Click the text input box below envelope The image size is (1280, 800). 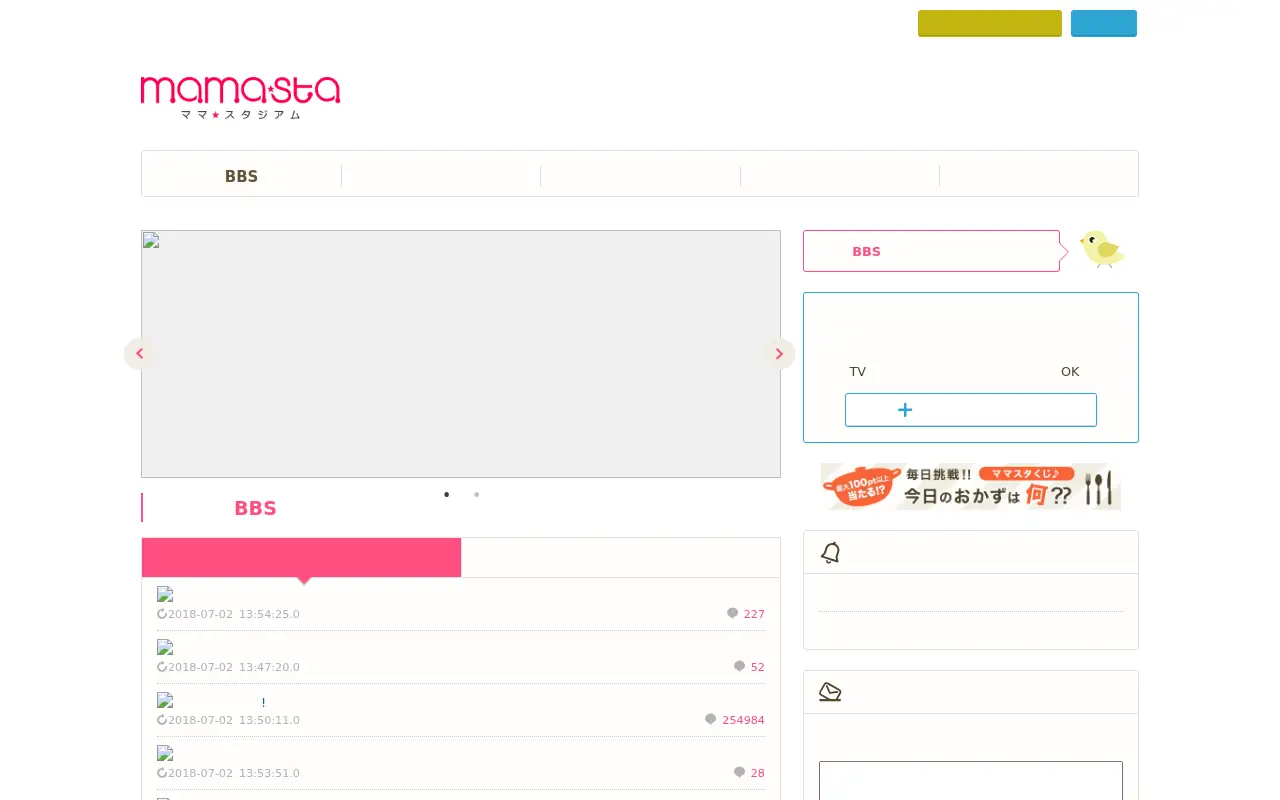[970, 781]
